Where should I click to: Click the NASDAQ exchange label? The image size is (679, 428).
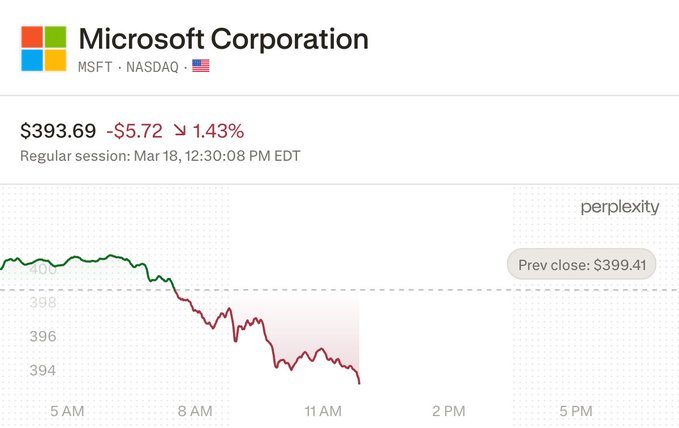[x=150, y=67]
